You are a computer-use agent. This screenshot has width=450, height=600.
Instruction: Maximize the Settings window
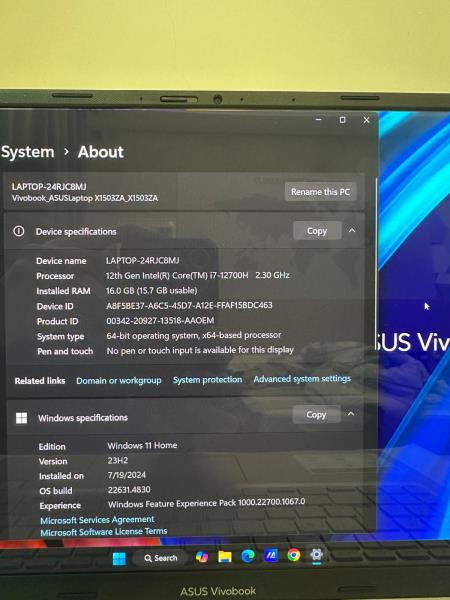[342, 120]
